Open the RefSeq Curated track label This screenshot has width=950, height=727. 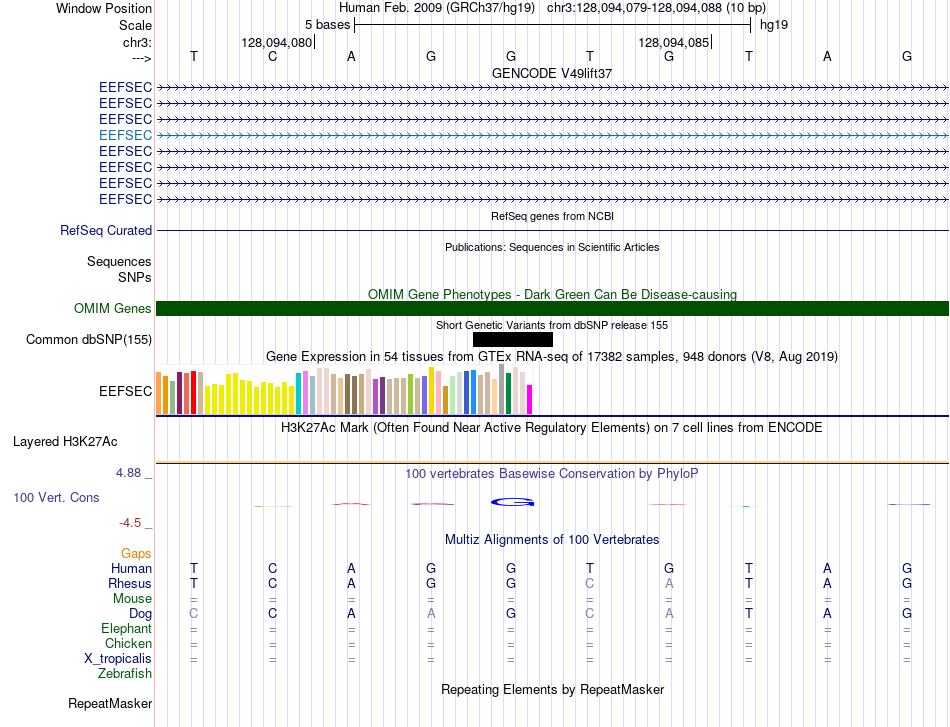click(106, 230)
